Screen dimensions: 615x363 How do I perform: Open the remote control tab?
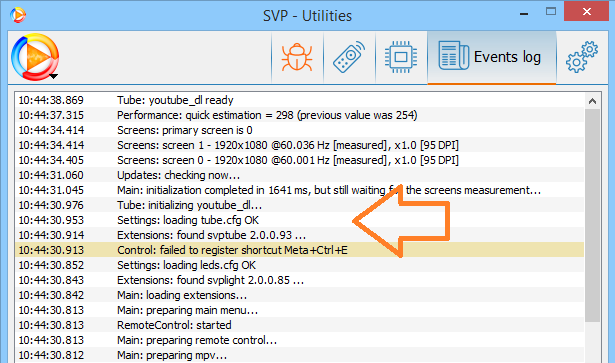point(349,57)
